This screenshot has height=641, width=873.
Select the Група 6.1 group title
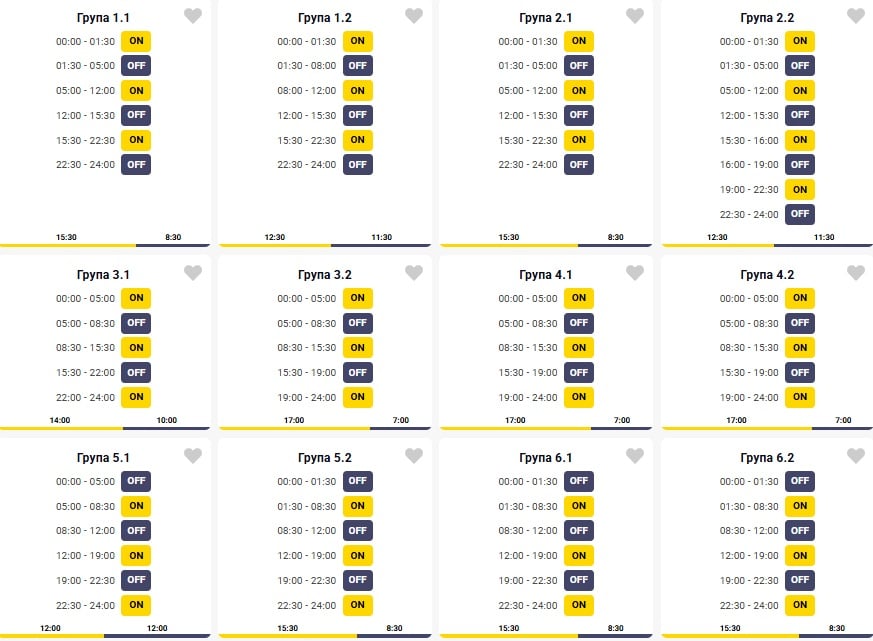[x=546, y=458]
